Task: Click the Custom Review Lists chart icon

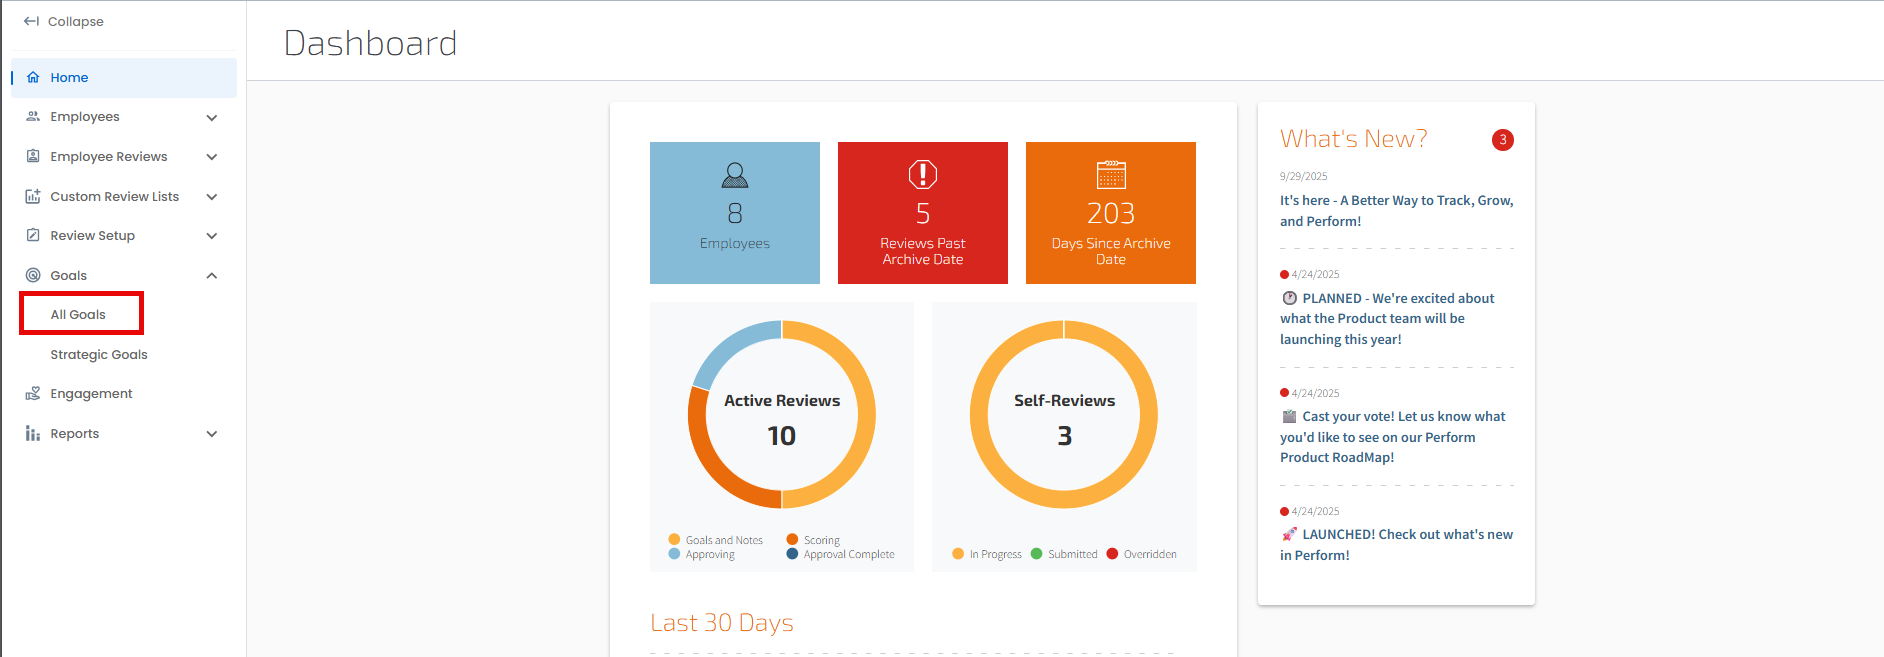Action: click(x=33, y=196)
